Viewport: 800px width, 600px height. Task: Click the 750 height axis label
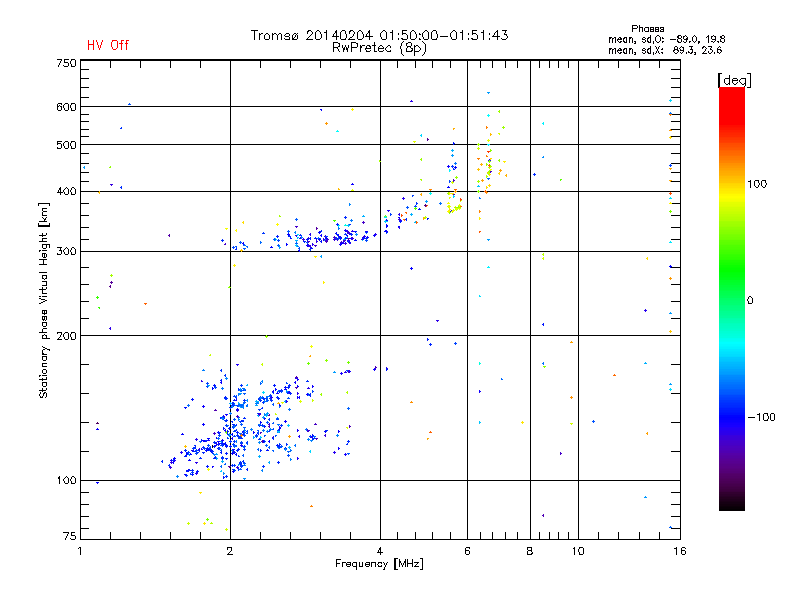pos(66,63)
